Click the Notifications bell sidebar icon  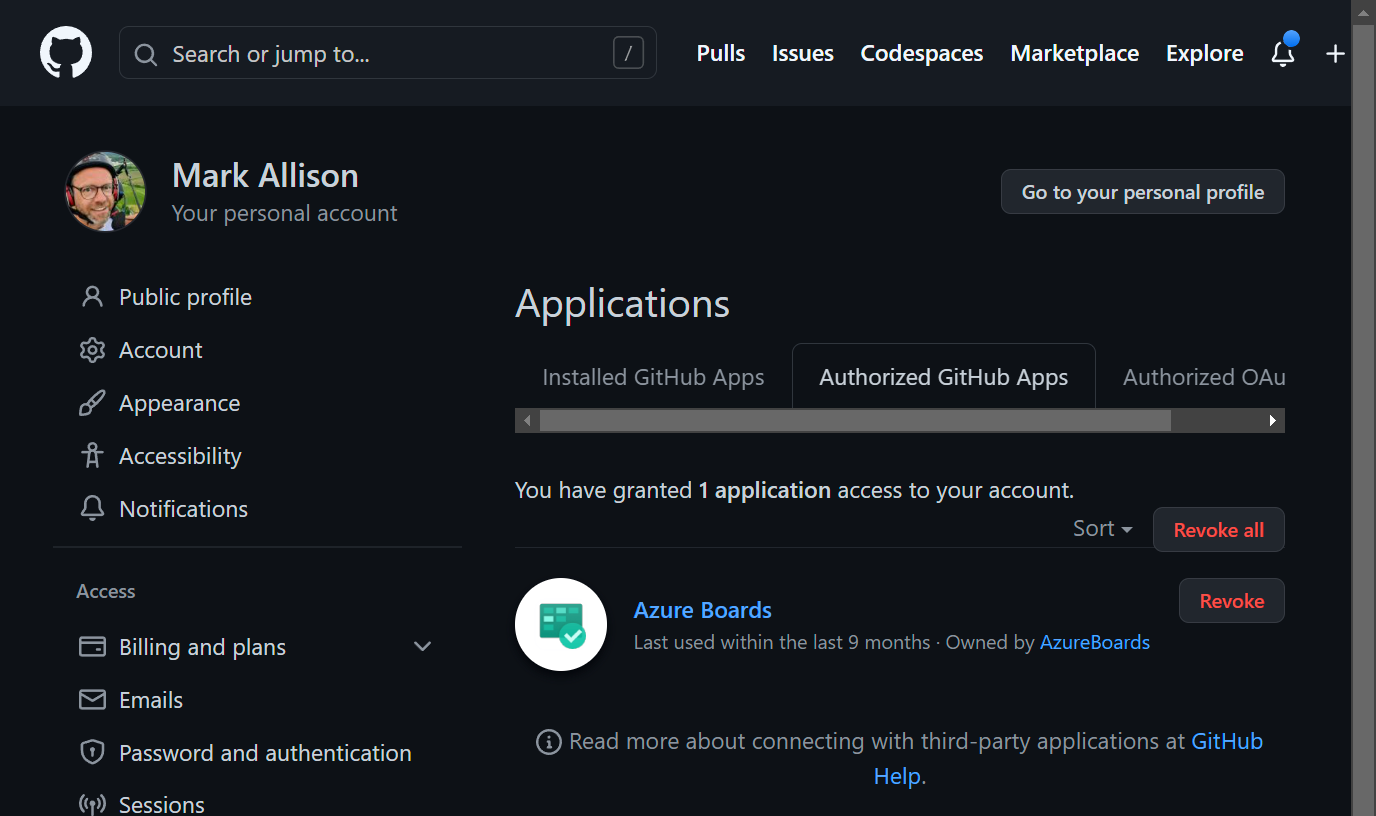92,509
